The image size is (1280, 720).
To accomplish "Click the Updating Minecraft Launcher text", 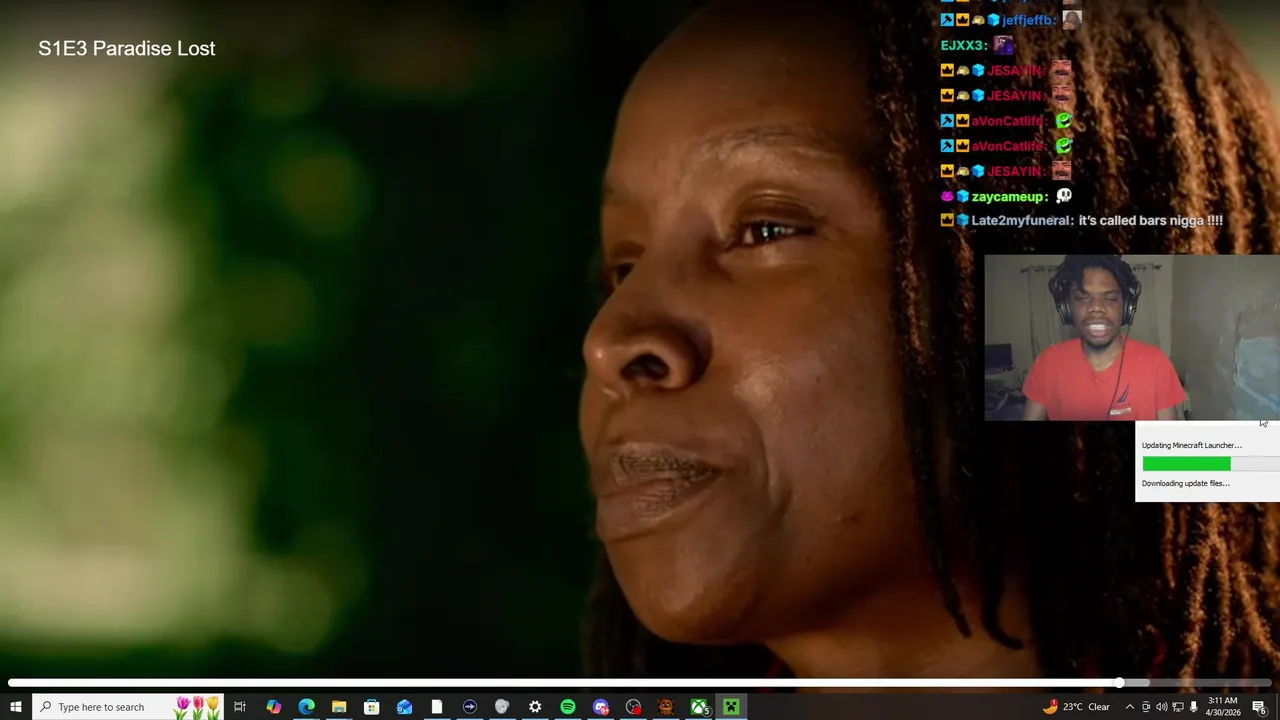I will (1192, 445).
